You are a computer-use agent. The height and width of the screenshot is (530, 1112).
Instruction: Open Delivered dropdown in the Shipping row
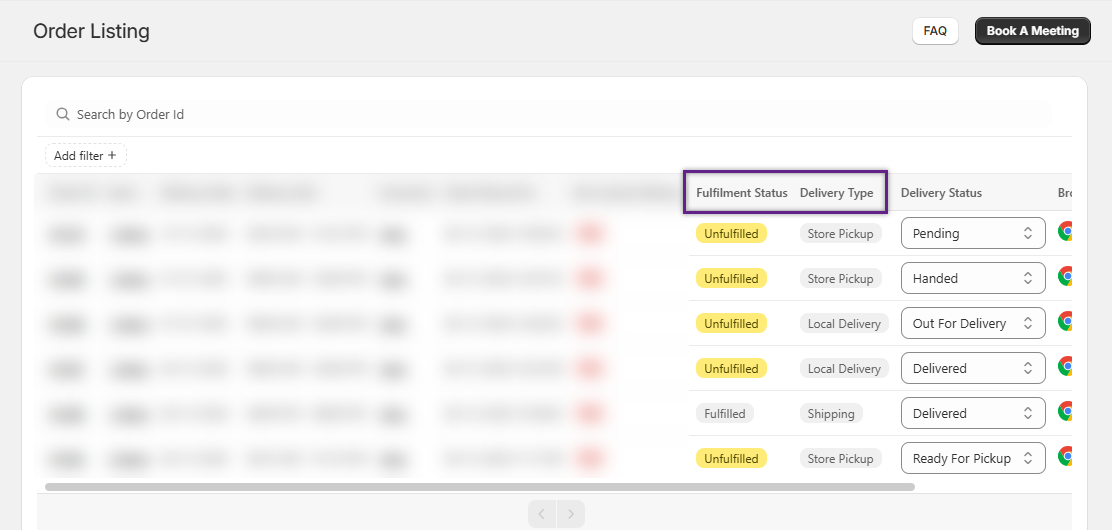pyautogui.click(x=972, y=413)
